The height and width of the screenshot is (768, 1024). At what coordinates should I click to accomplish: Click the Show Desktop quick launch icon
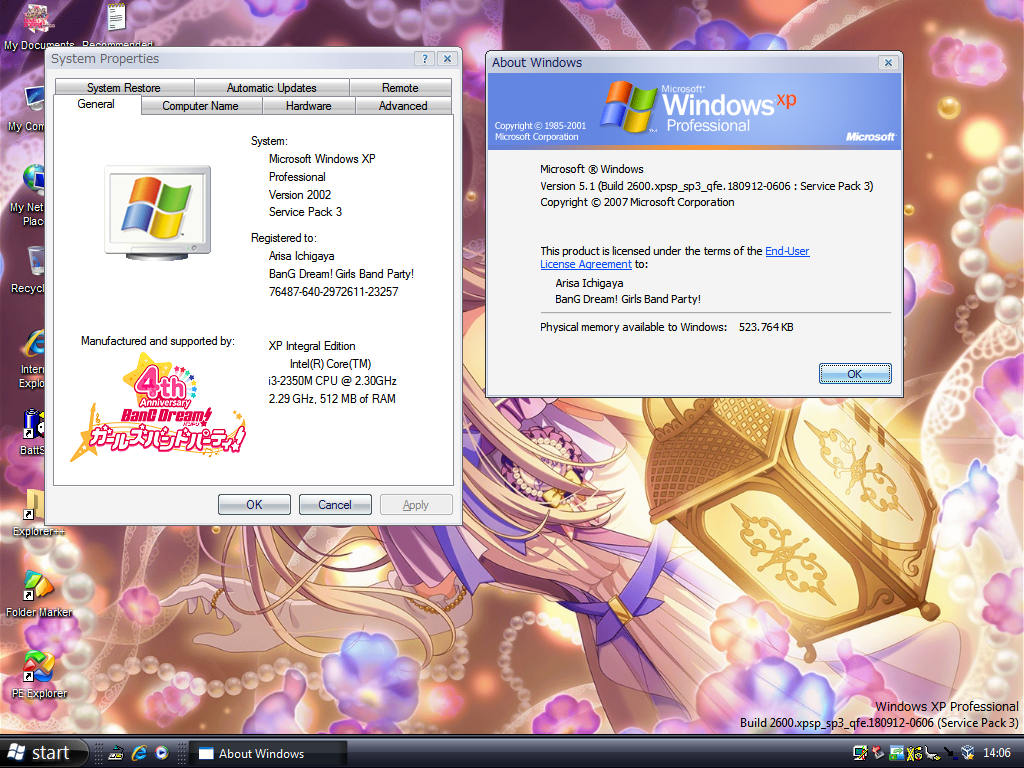pos(116,753)
